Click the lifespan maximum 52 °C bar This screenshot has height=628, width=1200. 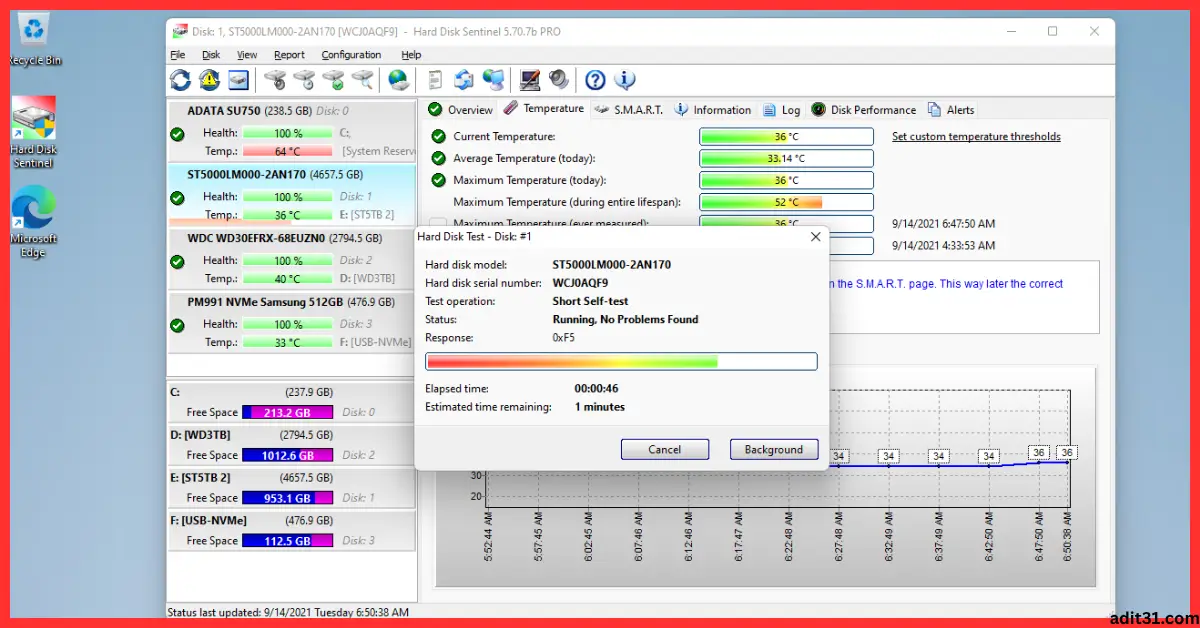(786, 203)
